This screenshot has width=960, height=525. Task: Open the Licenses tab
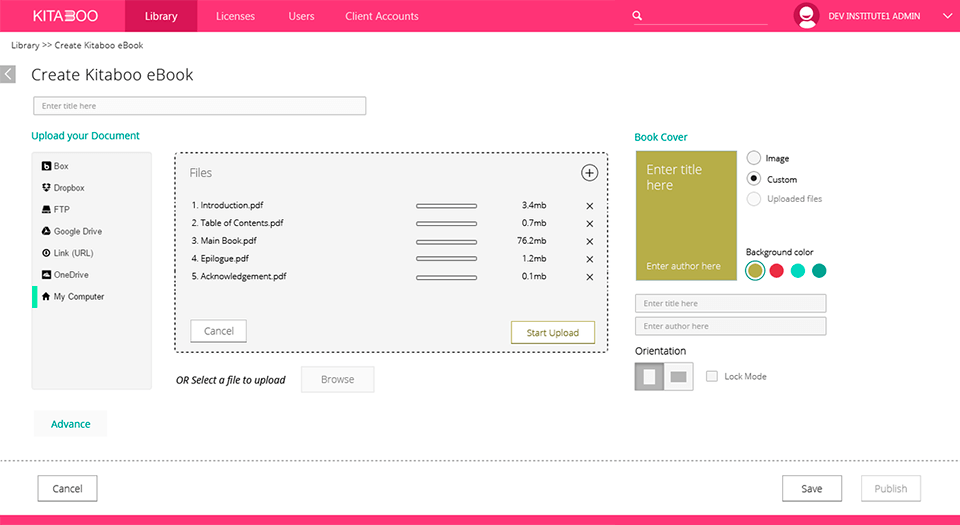(235, 16)
